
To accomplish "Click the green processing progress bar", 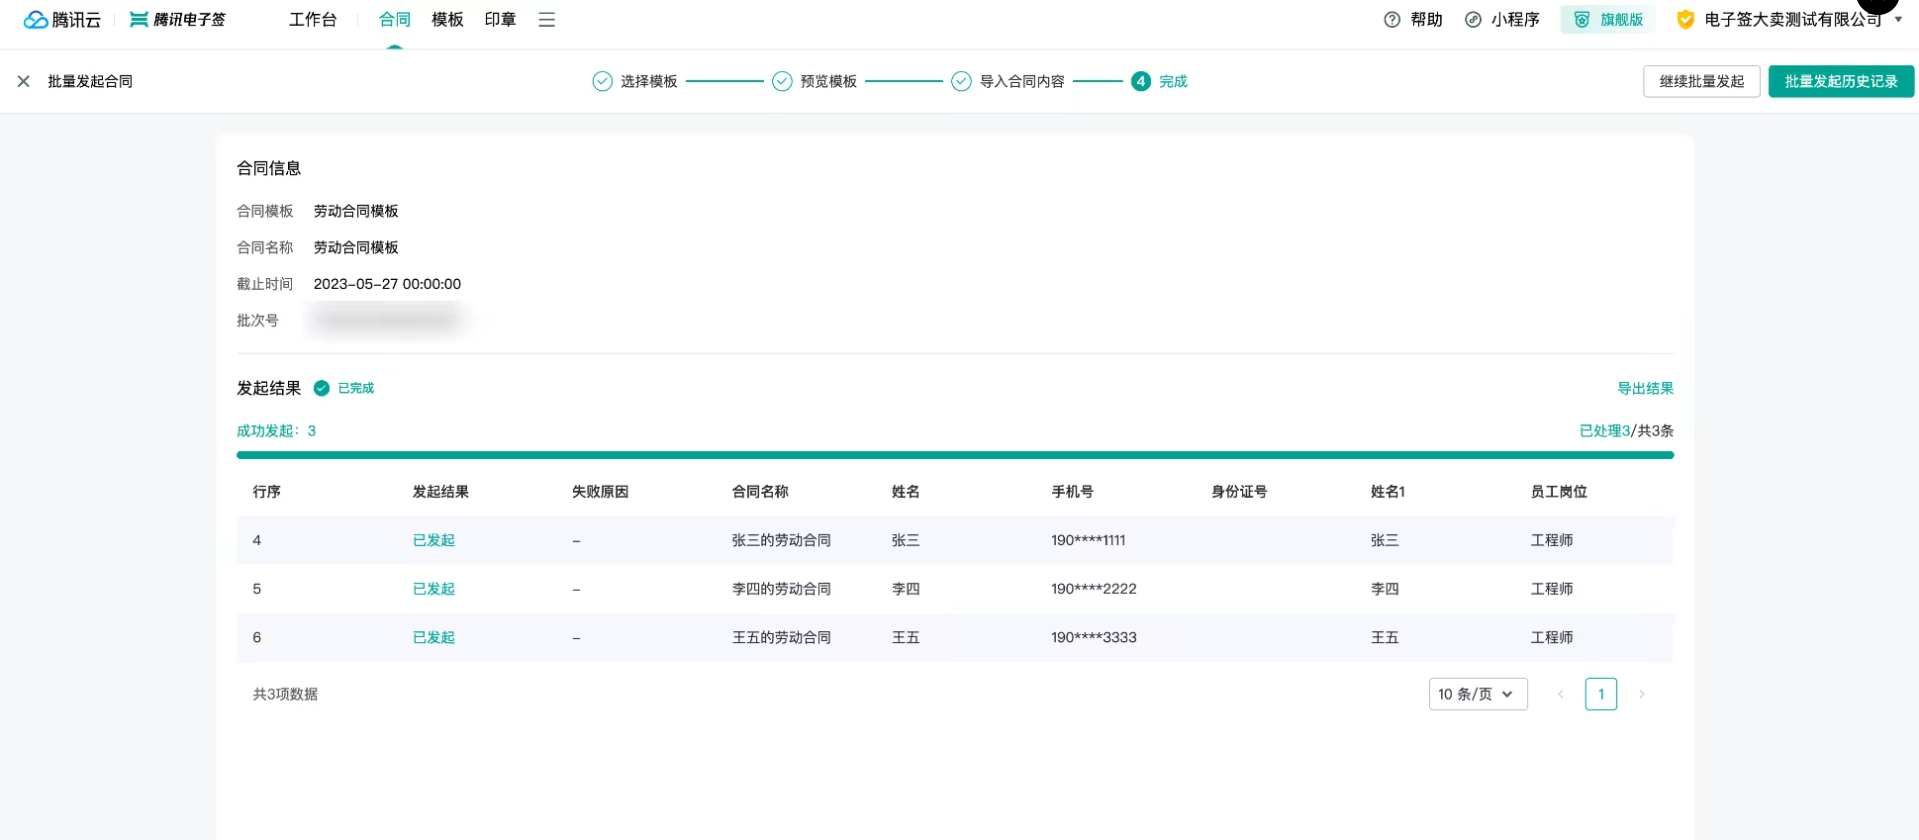I will [955, 455].
